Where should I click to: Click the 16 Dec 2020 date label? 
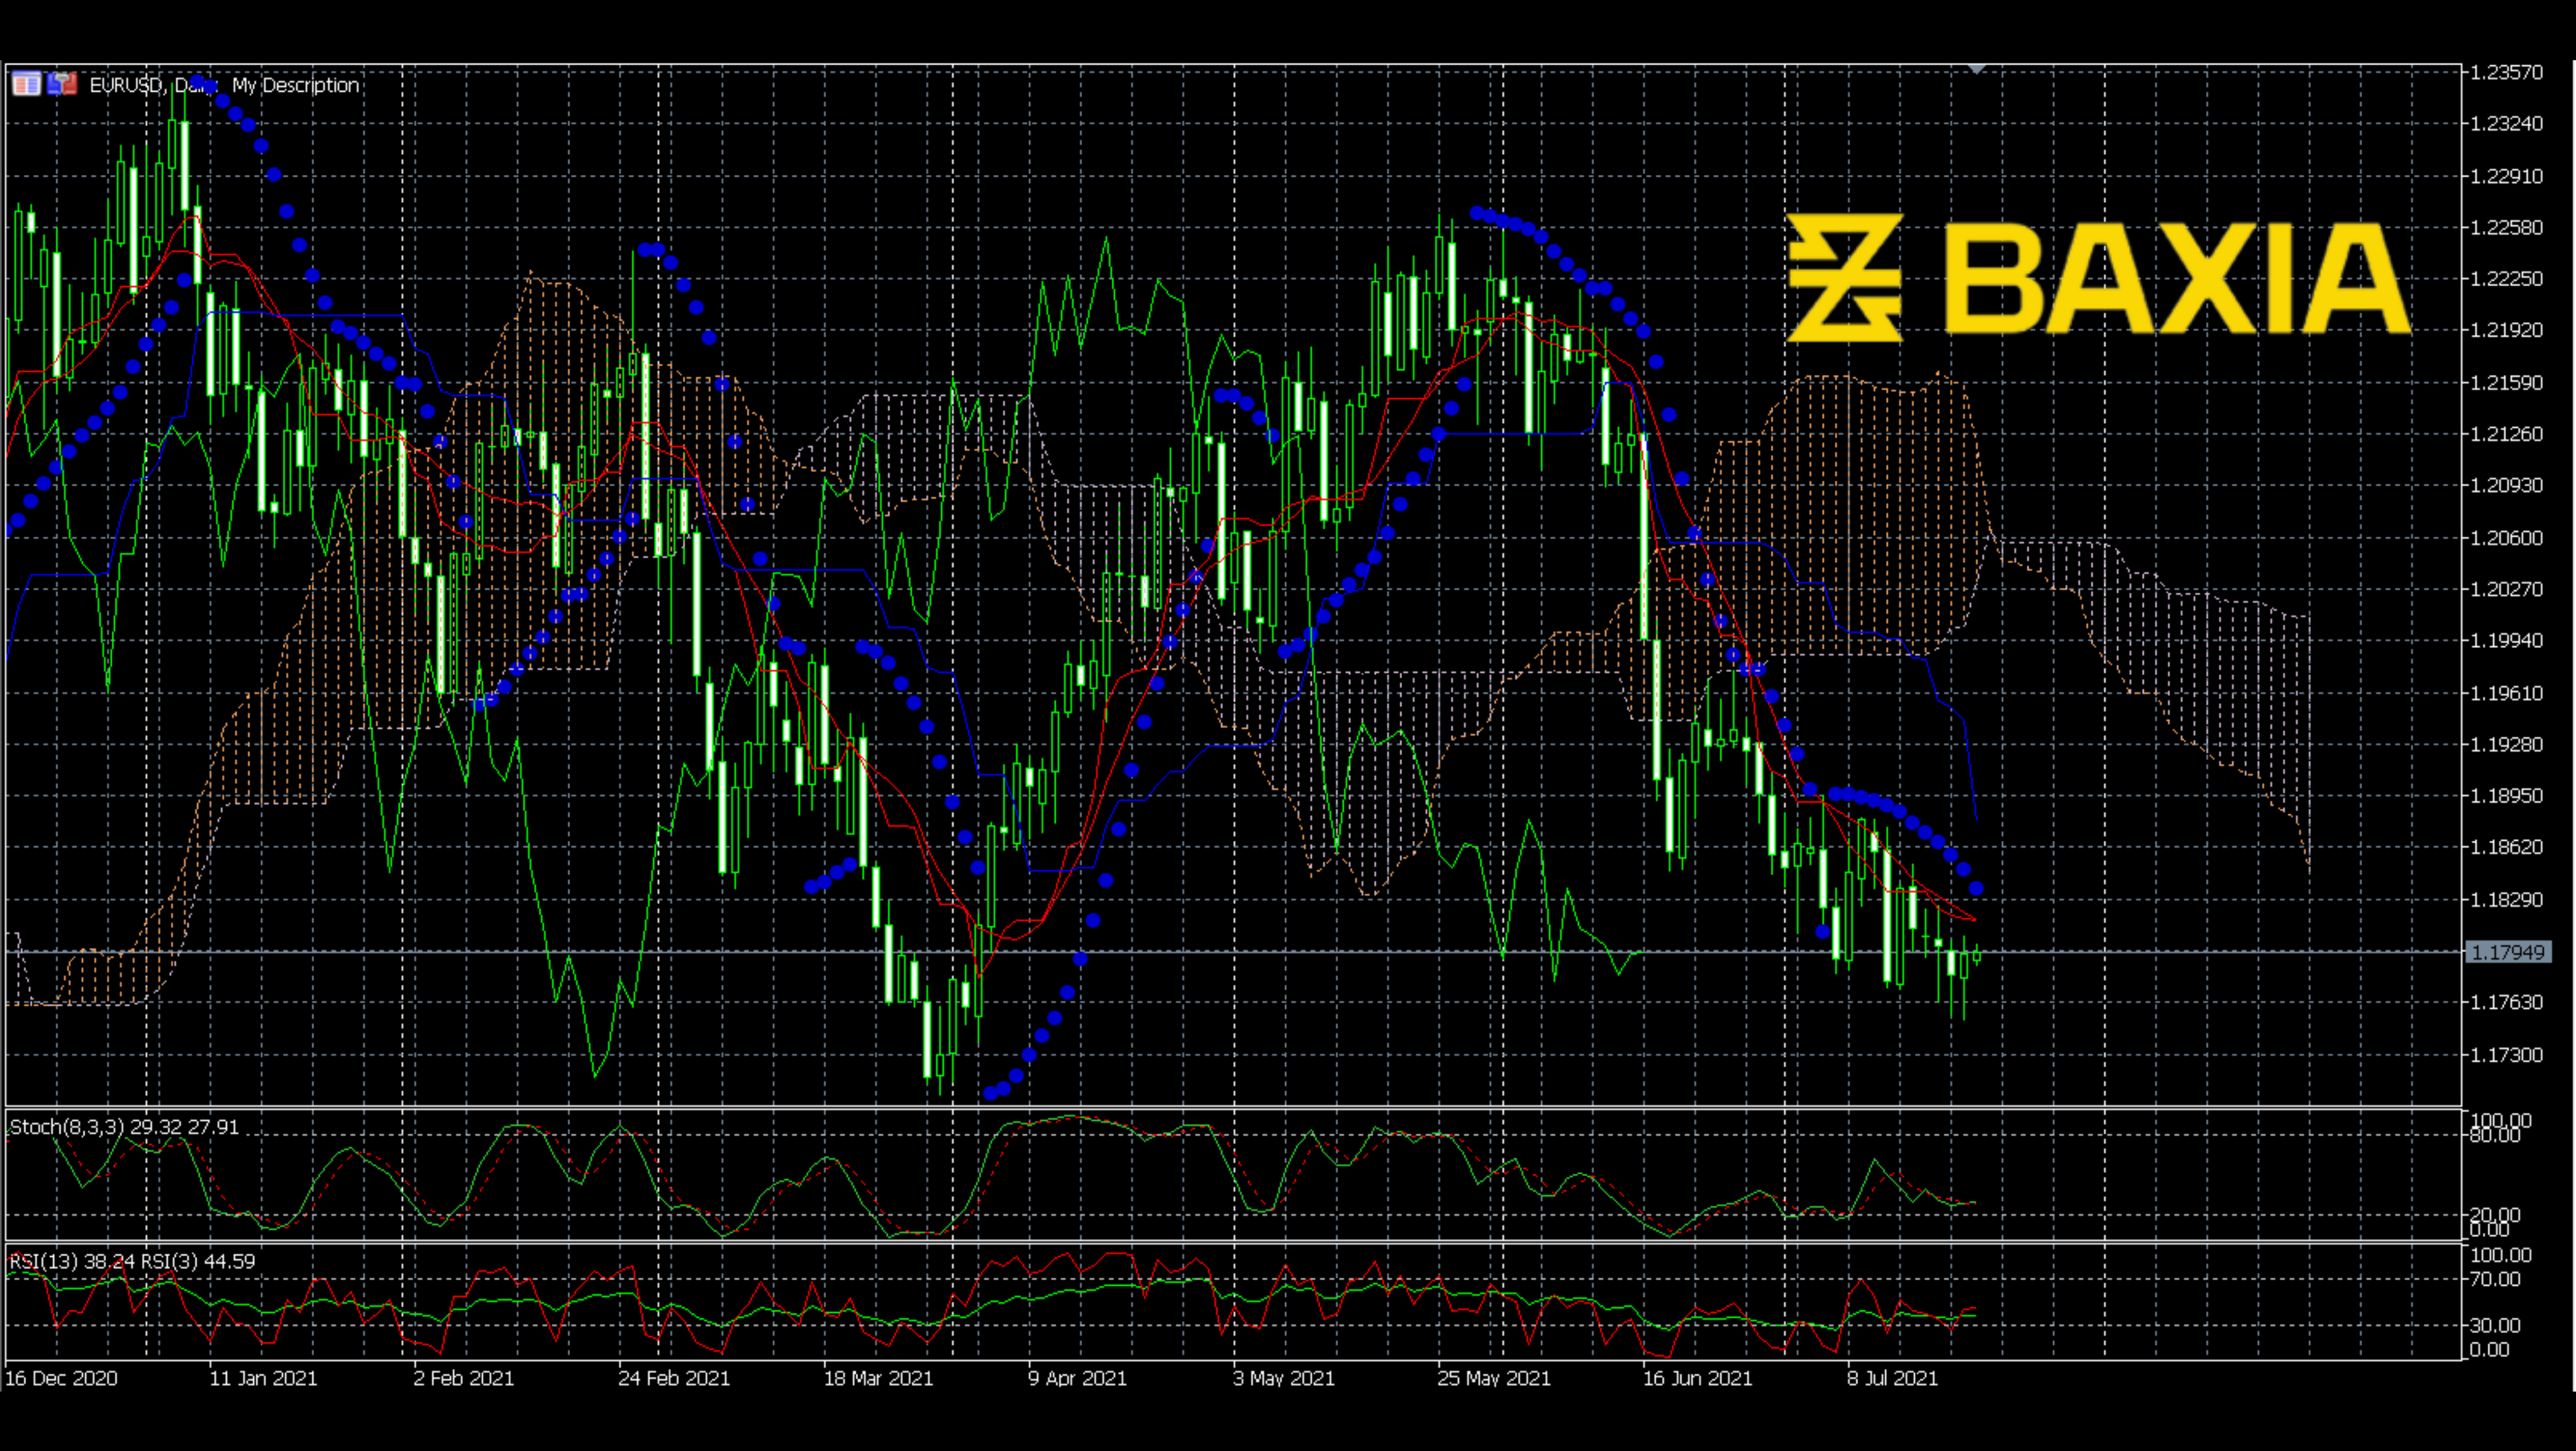(61, 1378)
